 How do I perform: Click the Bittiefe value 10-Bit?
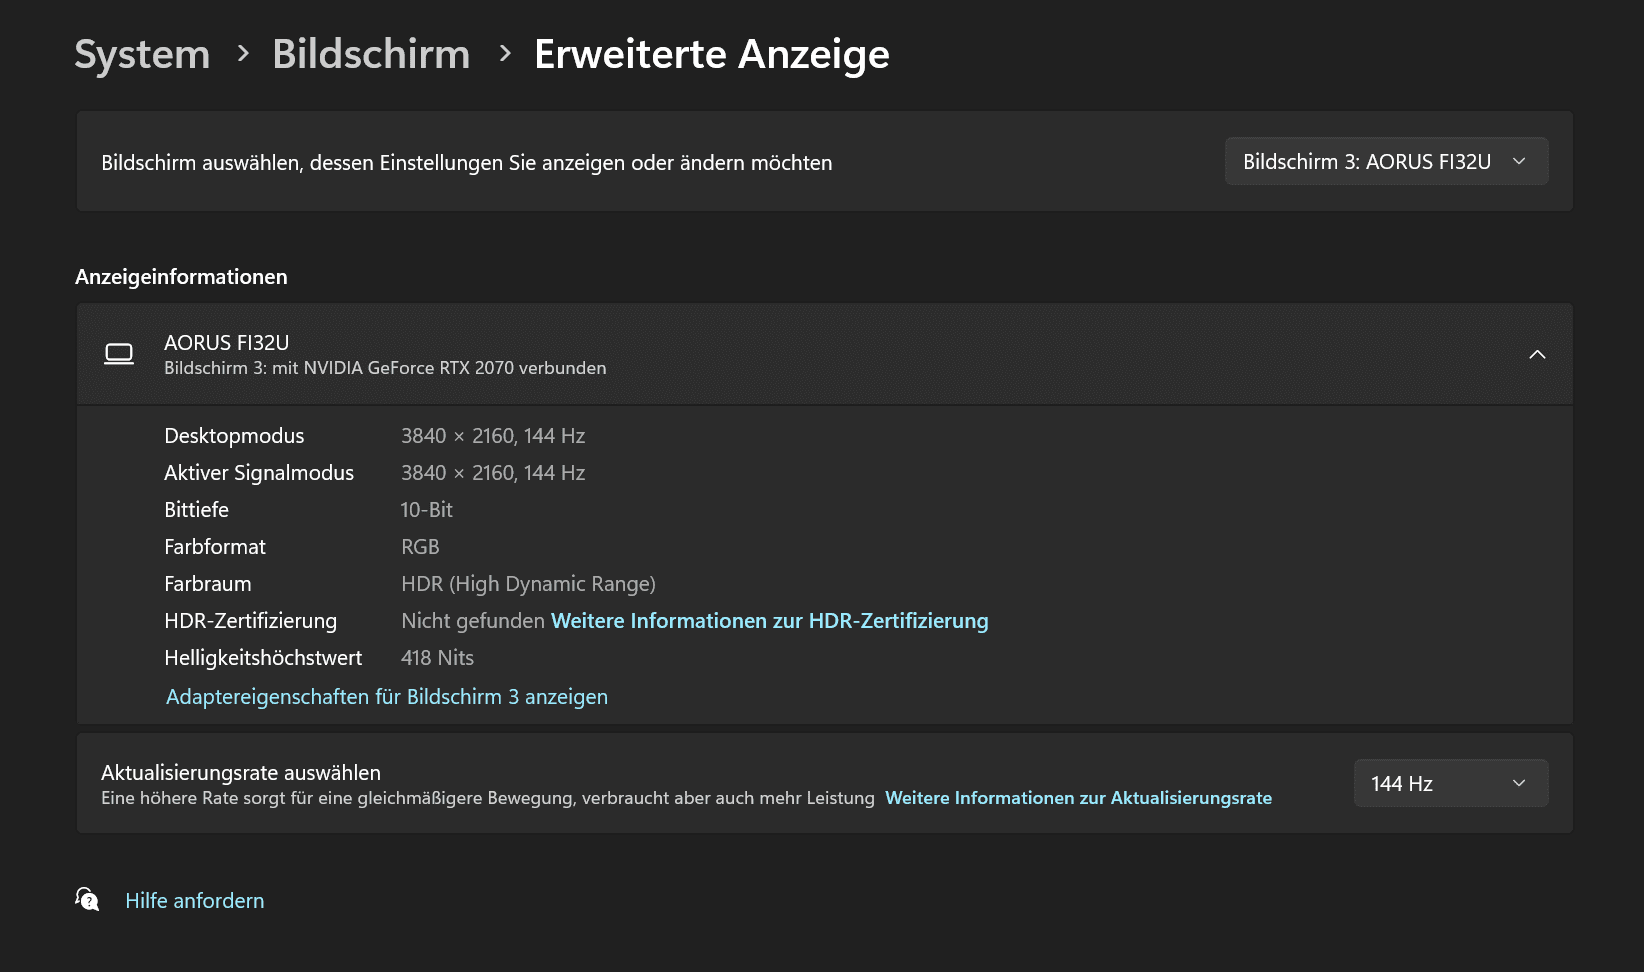427,510
